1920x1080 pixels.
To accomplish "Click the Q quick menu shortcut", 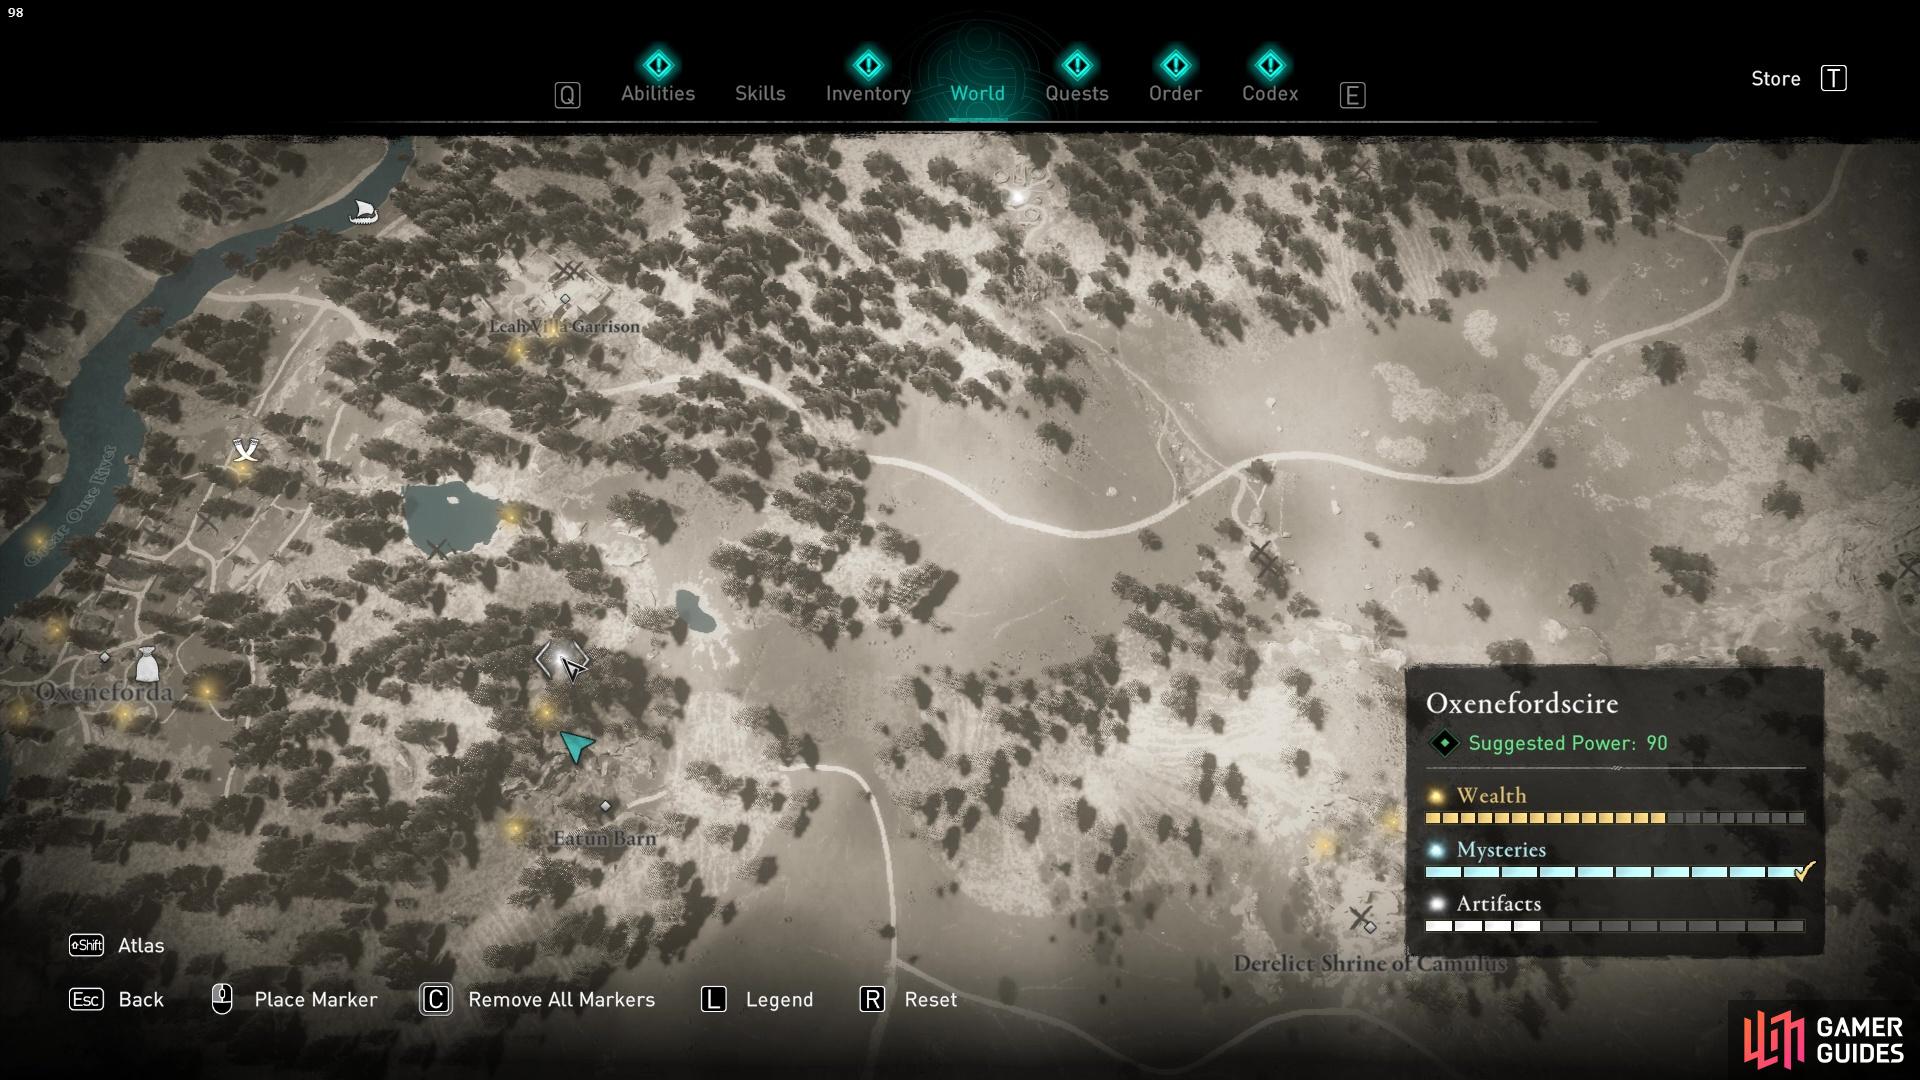I will coord(566,92).
